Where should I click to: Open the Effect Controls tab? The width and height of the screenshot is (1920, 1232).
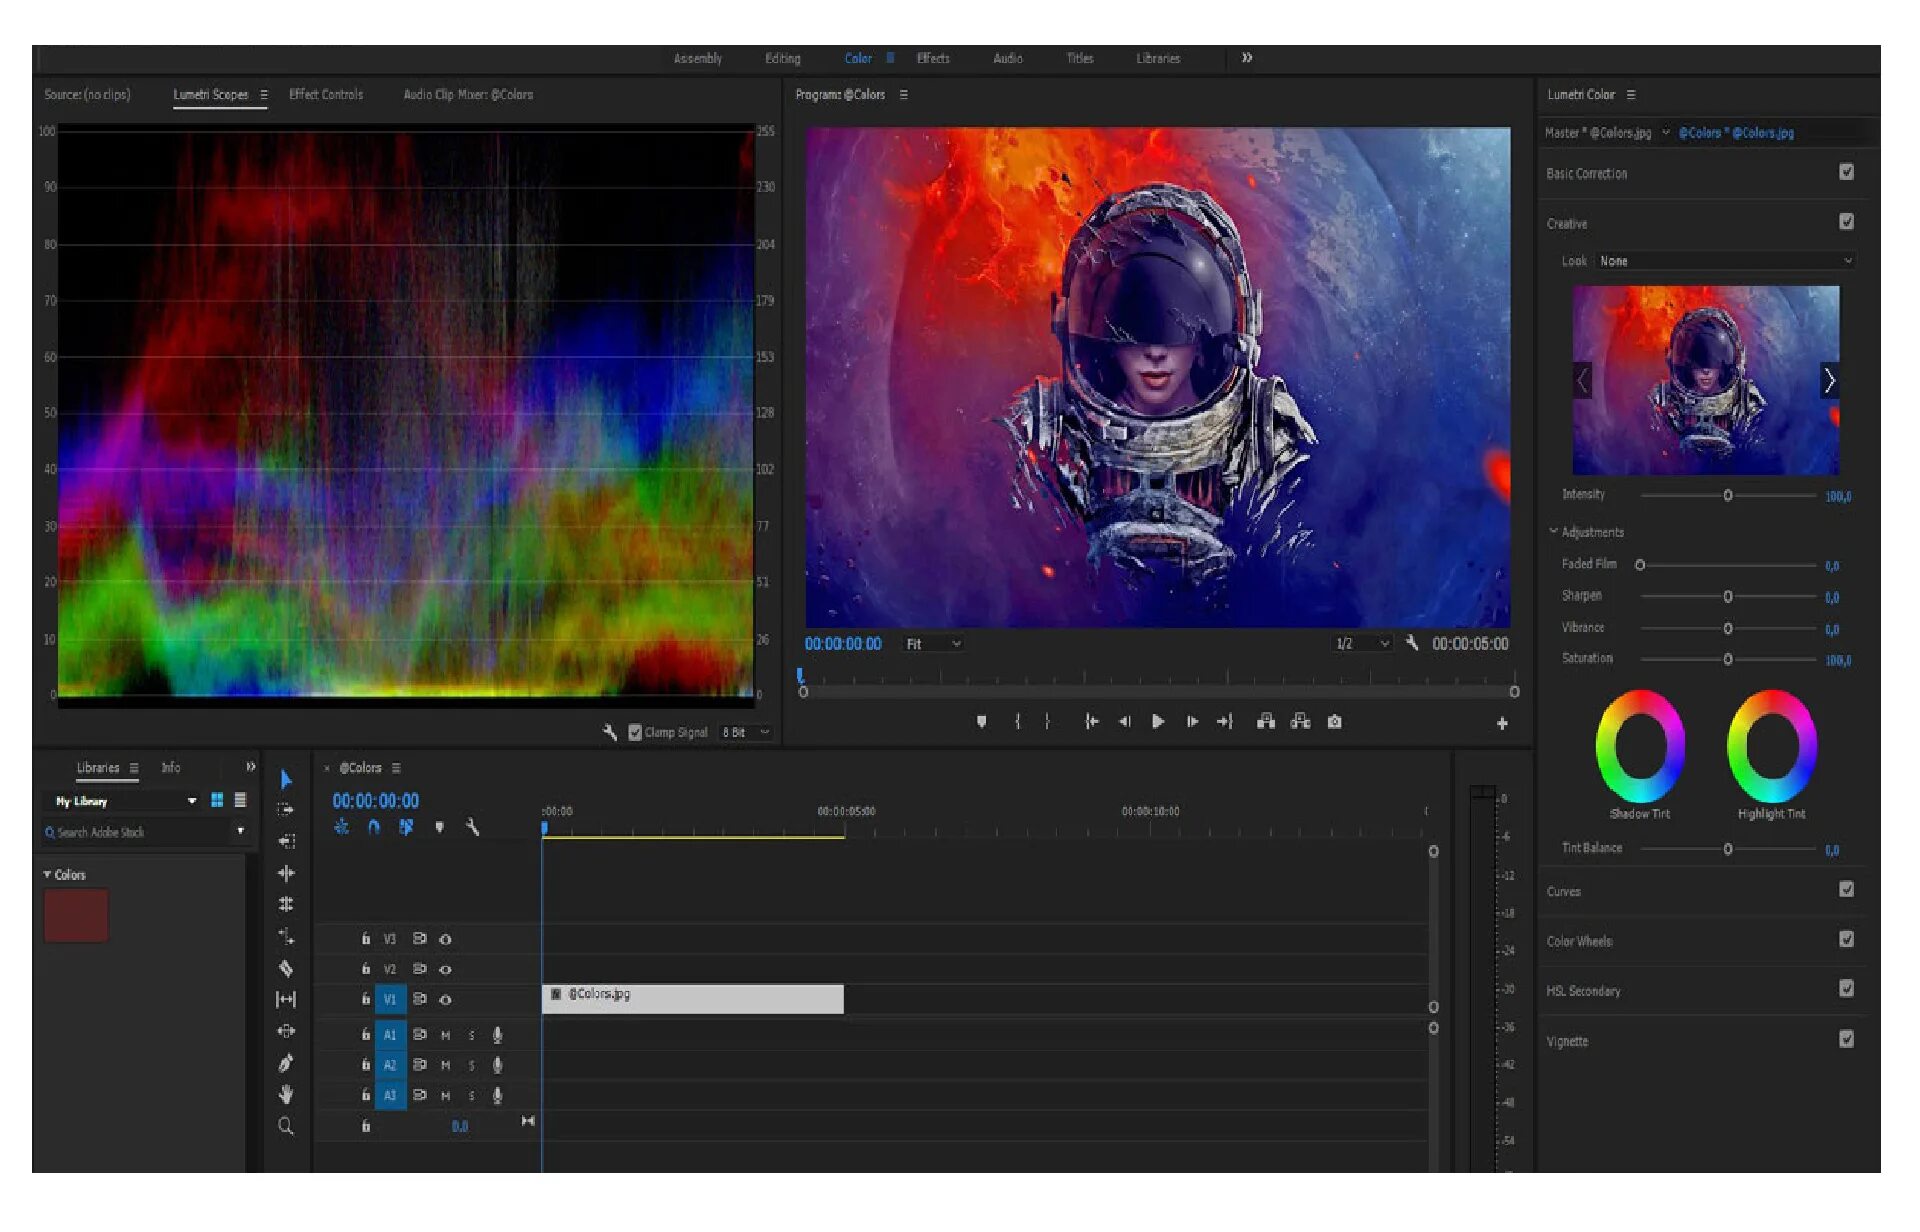(326, 94)
